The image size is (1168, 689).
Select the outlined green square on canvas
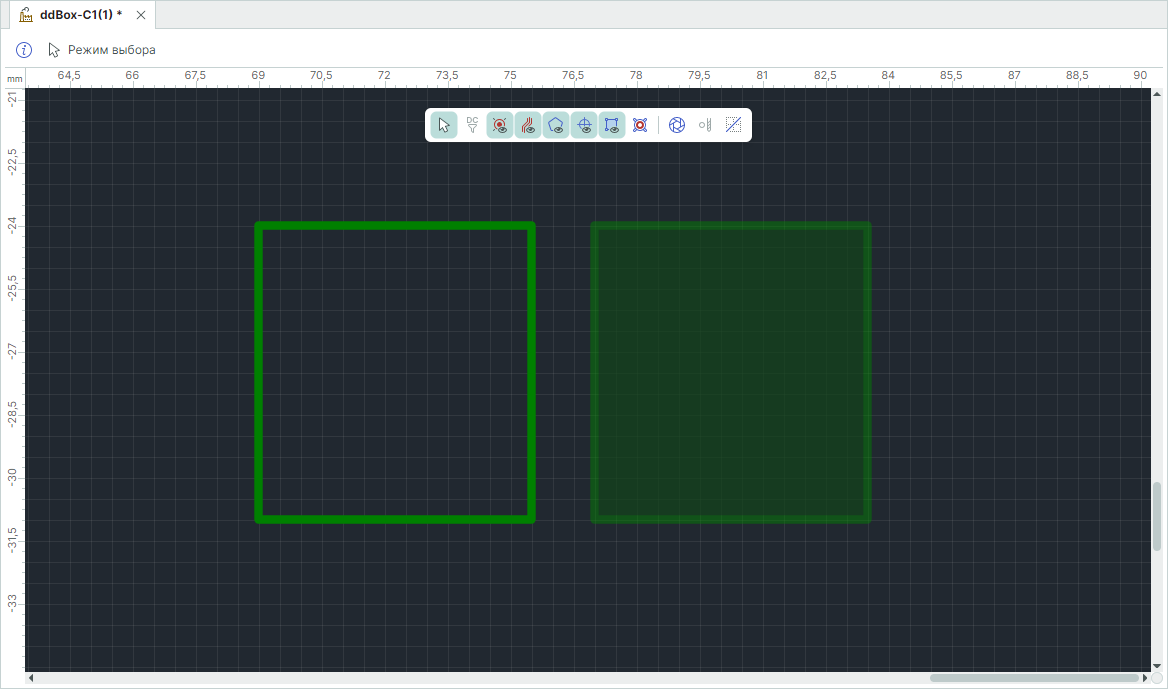tap(258, 372)
